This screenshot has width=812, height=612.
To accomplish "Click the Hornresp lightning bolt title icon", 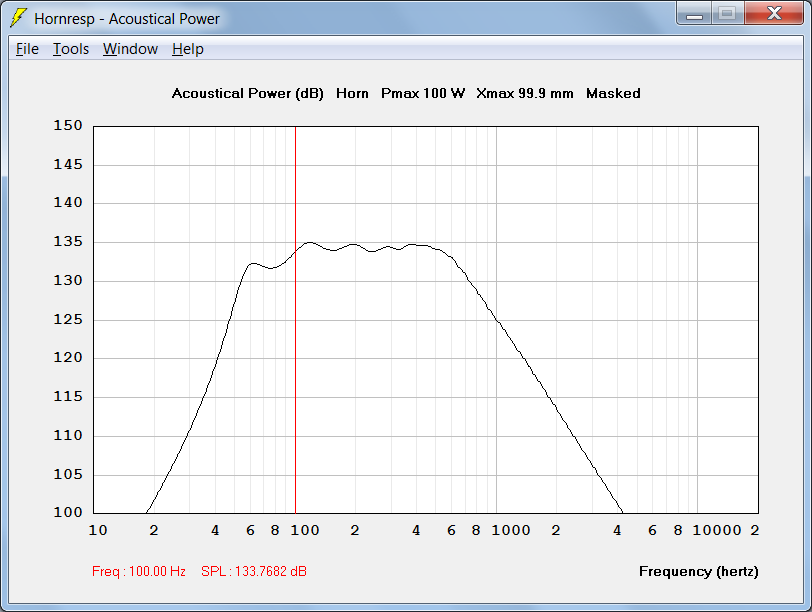I will tap(19, 18).
